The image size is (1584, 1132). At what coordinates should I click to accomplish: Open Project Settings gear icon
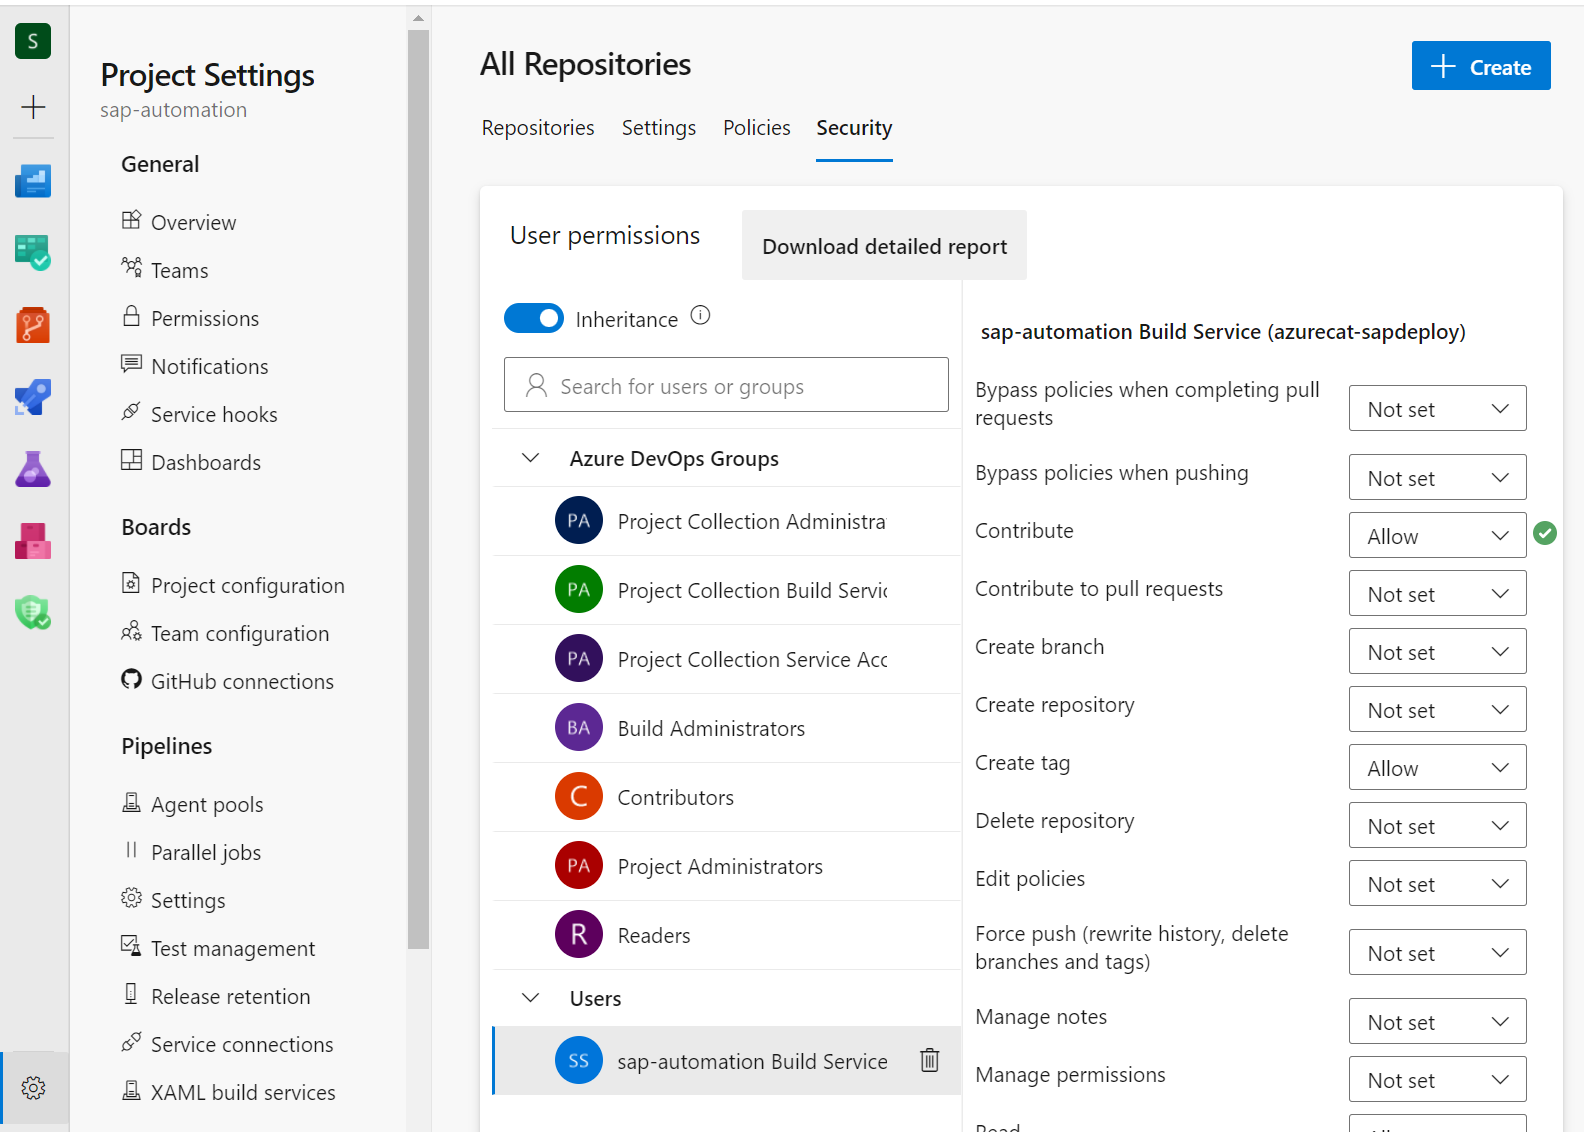click(x=33, y=1088)
